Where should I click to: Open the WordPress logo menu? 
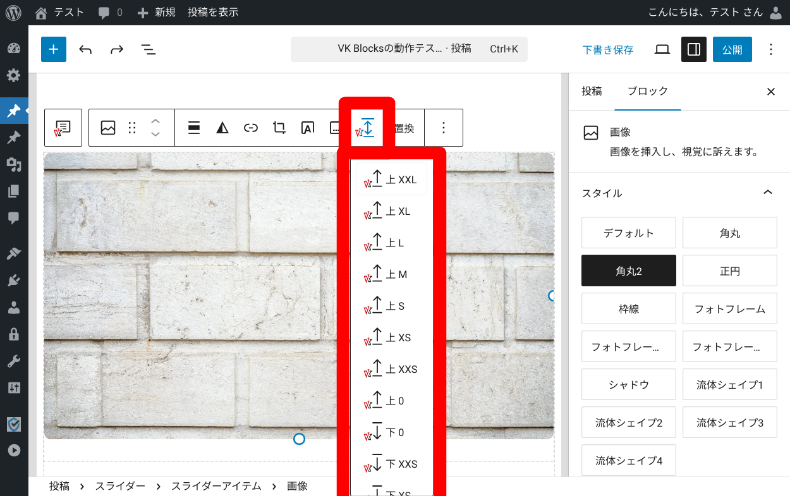click(x=14, y=13)
